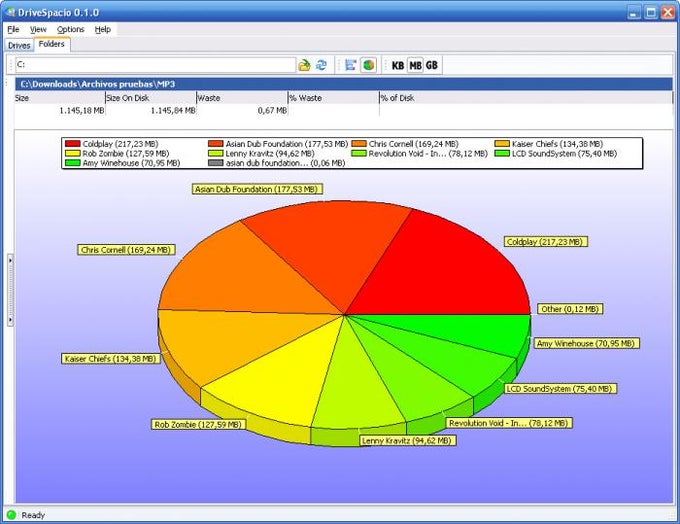The height and width of the screenshot is (524, 680).
Task: Click the green Ready status indicator
Action: [11, 515]
